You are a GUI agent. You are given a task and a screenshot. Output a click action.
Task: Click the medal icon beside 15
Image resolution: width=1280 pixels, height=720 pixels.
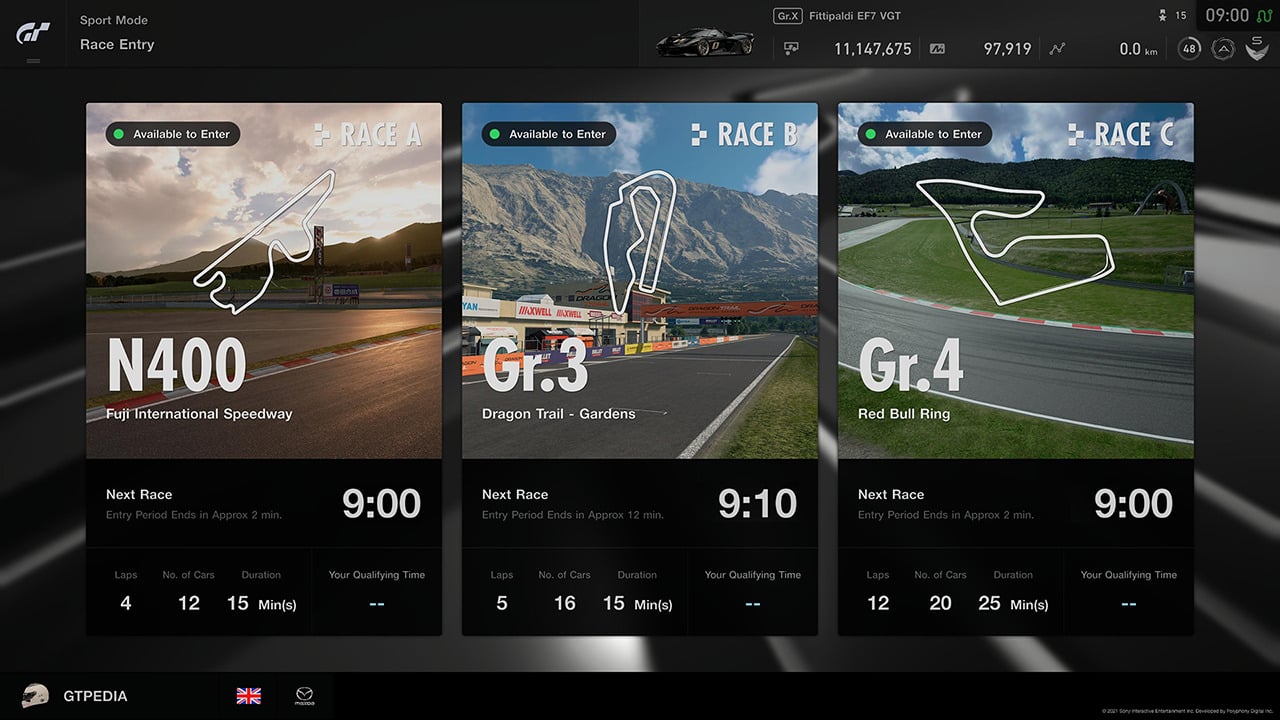(1163, 15)
